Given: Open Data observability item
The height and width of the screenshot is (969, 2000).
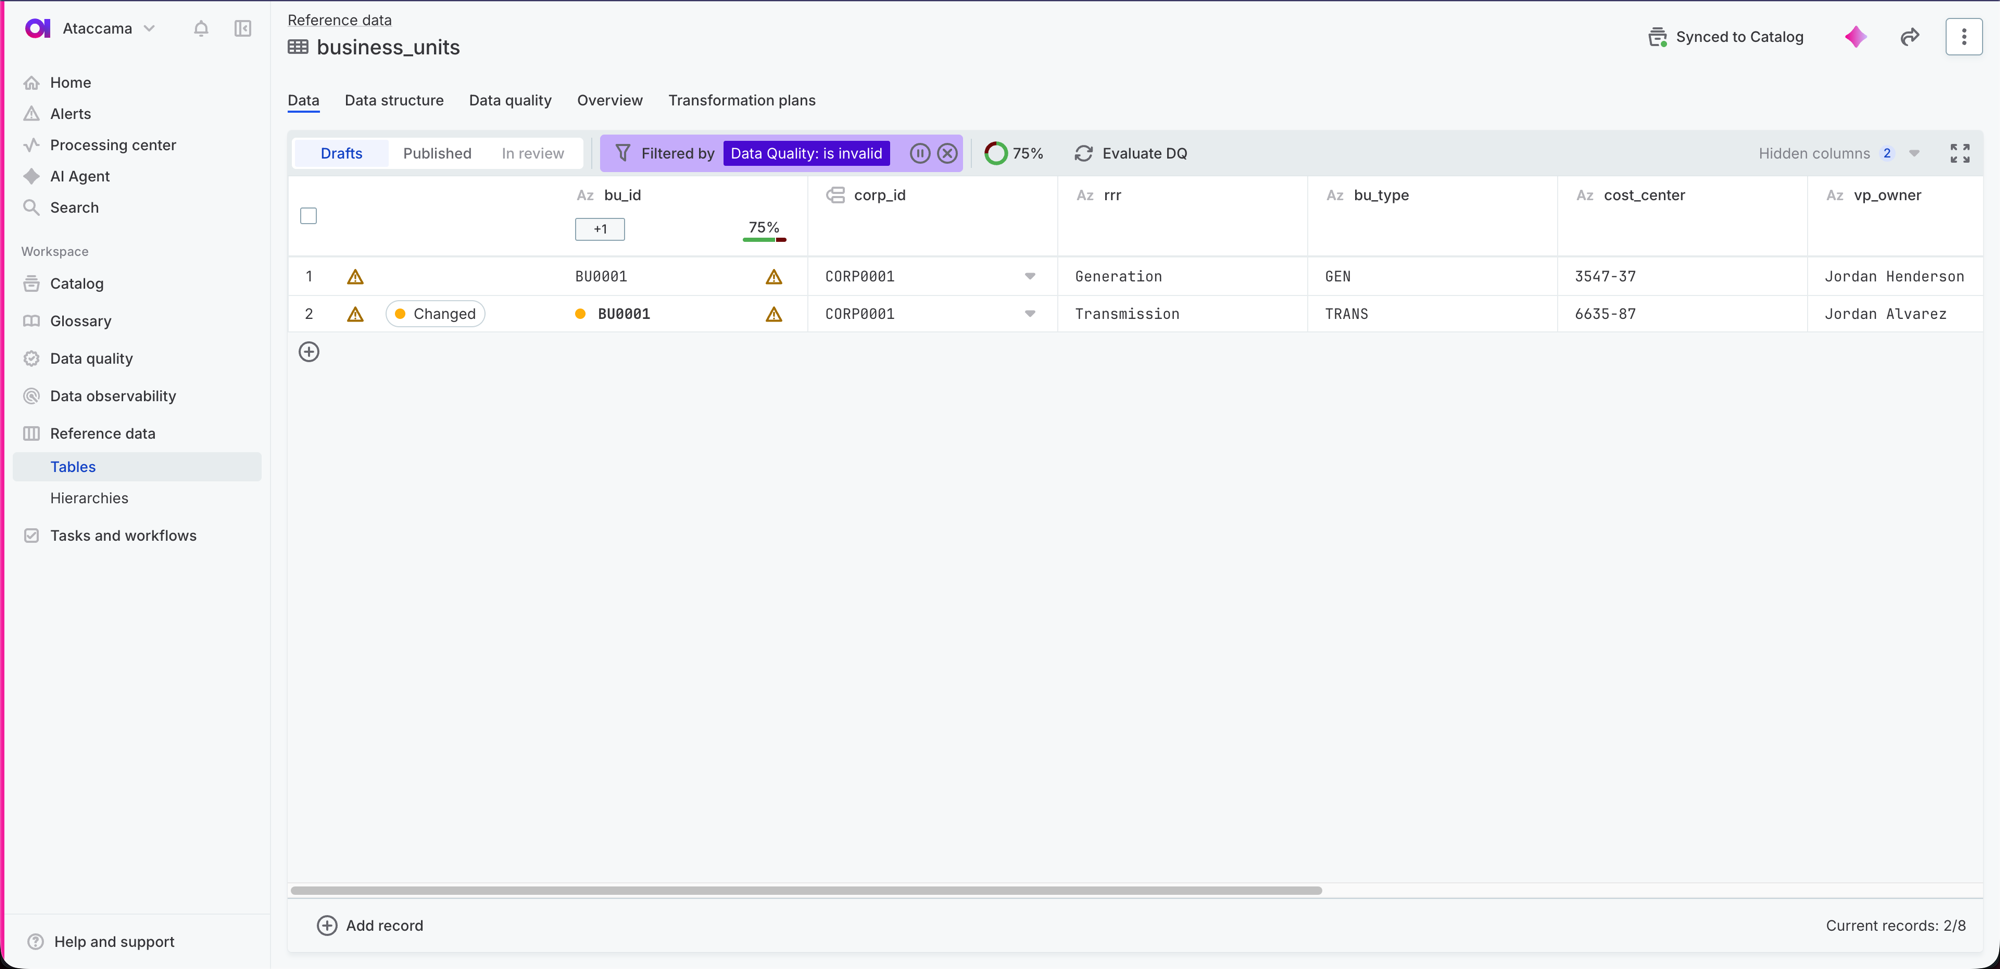Looking at the screenshot, I should tap(113, 396).
